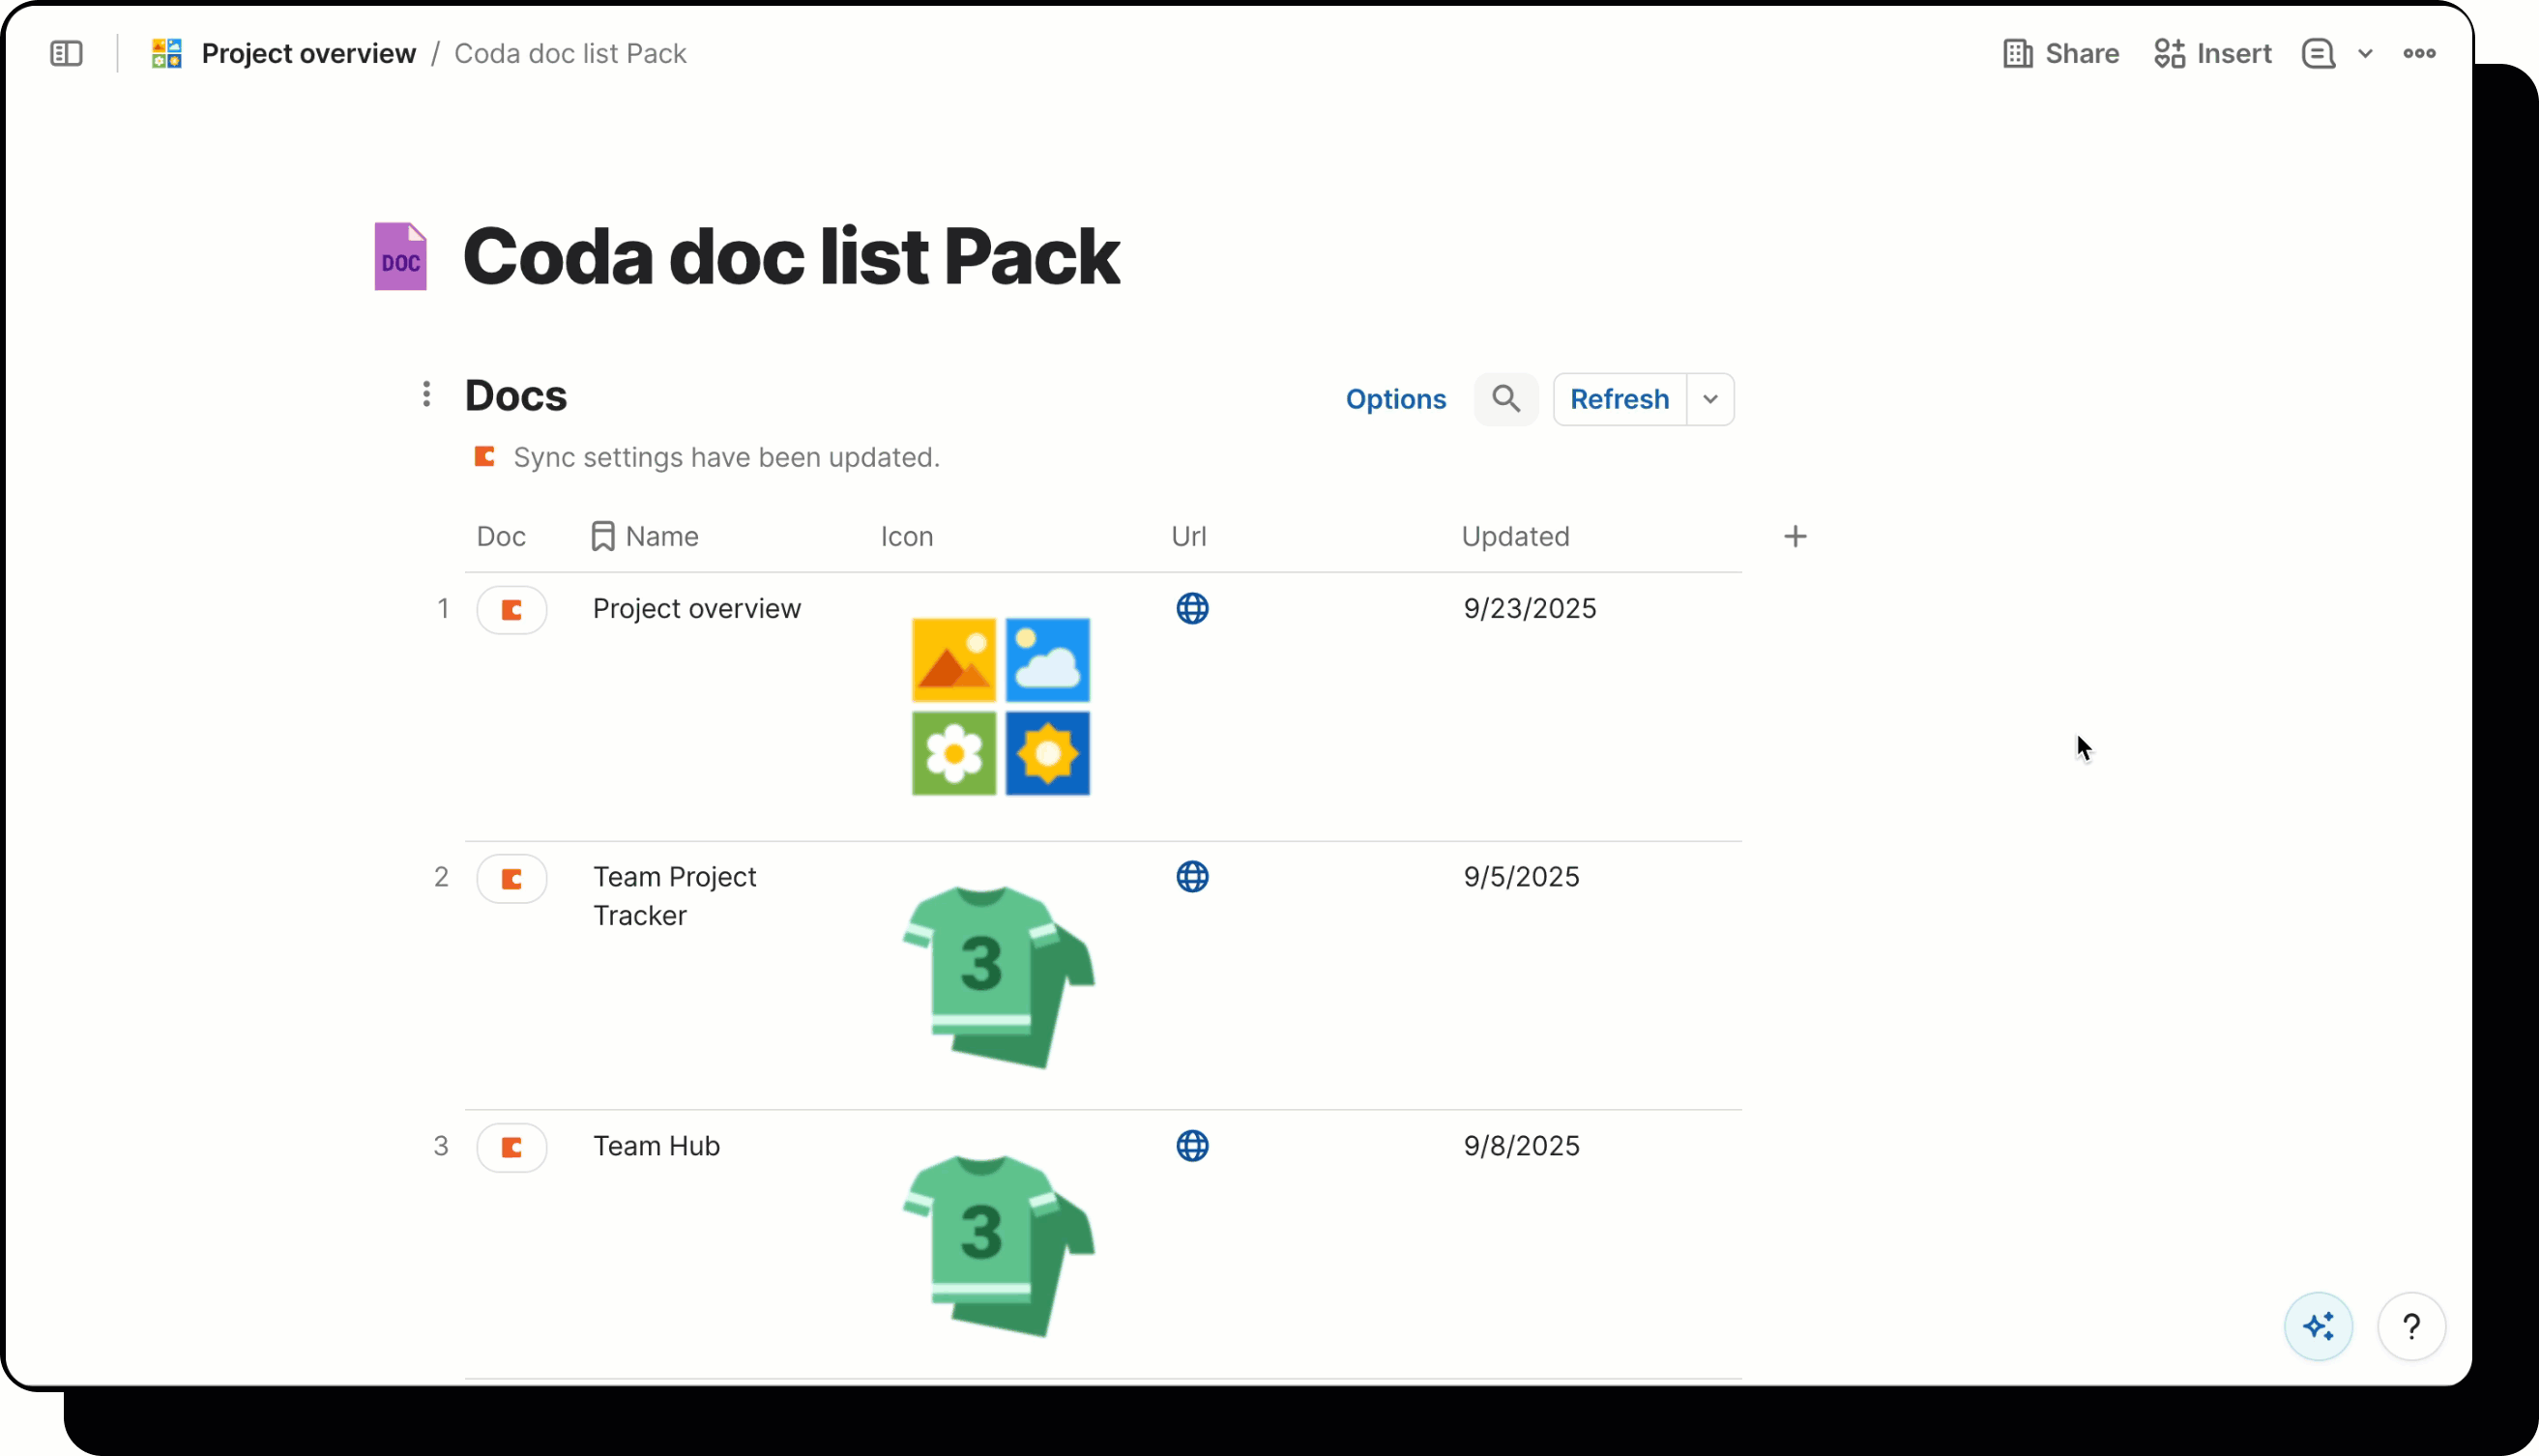Open table Options settings
This screenshot has height=1456, width=2539.
coord(1396,398)
